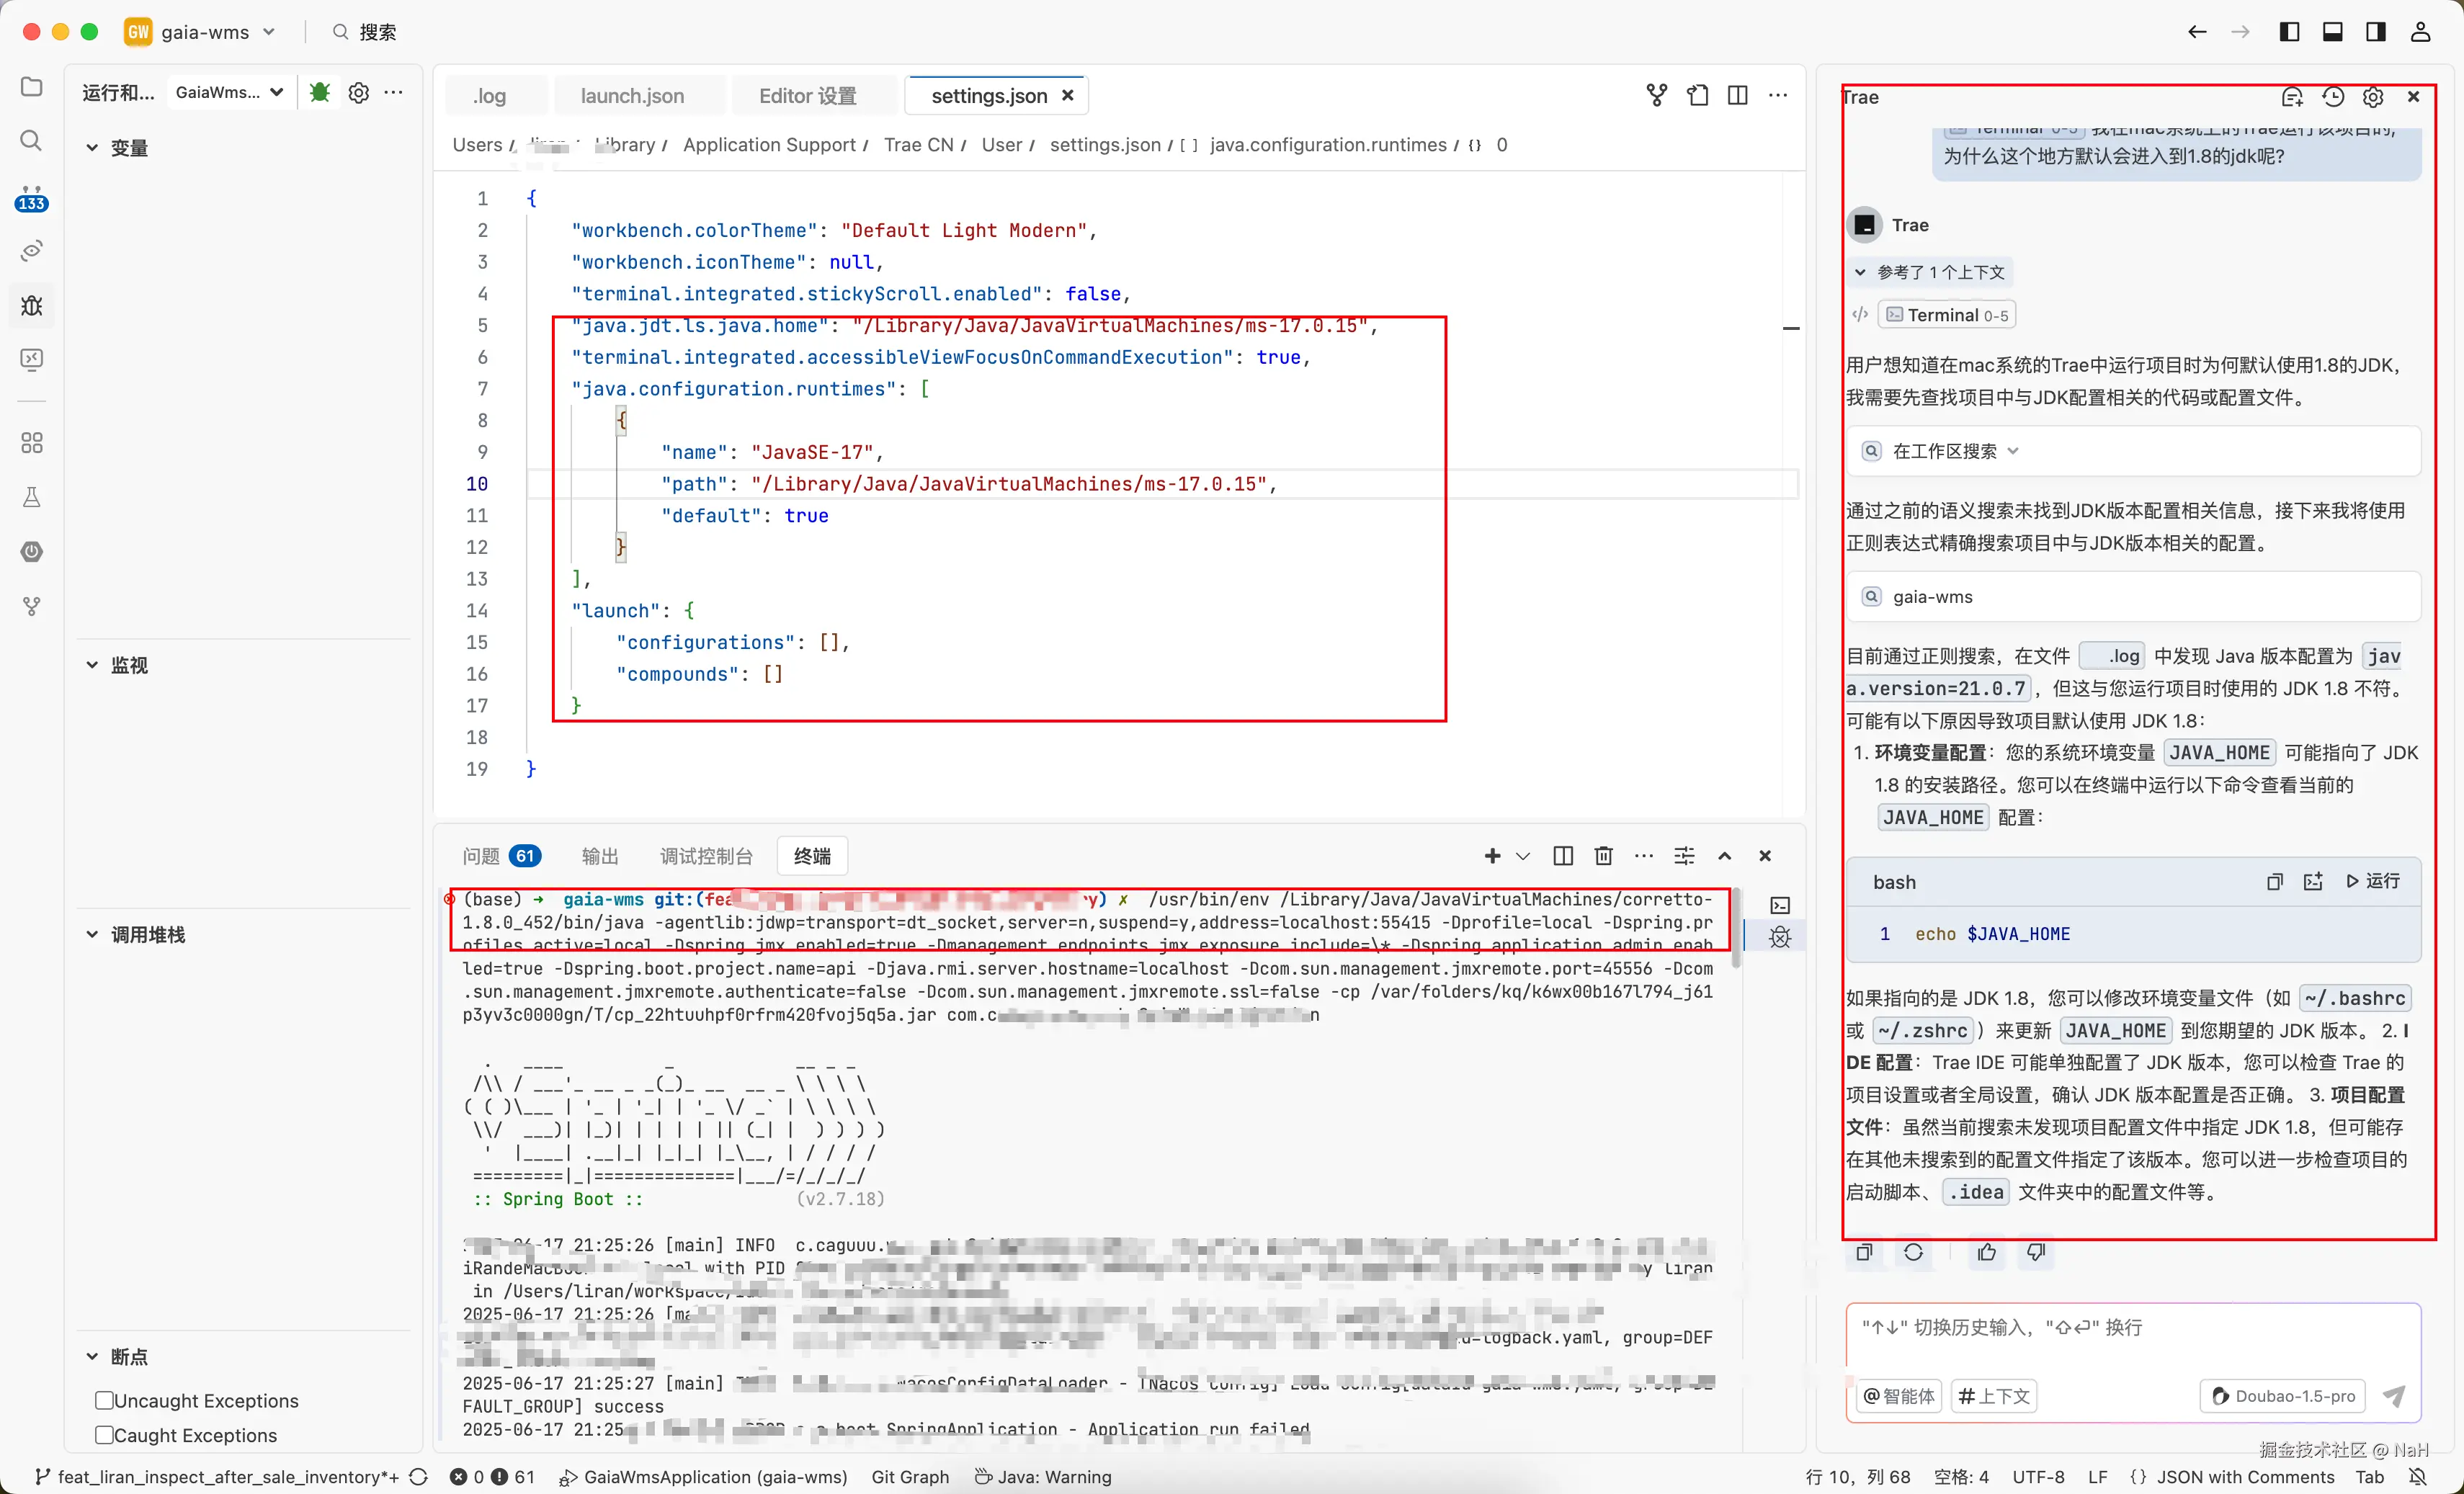The height and width of the screenshot is (1494, 2464).
Task: Click the 运行 button on bash block
Action: point(2373,881)
